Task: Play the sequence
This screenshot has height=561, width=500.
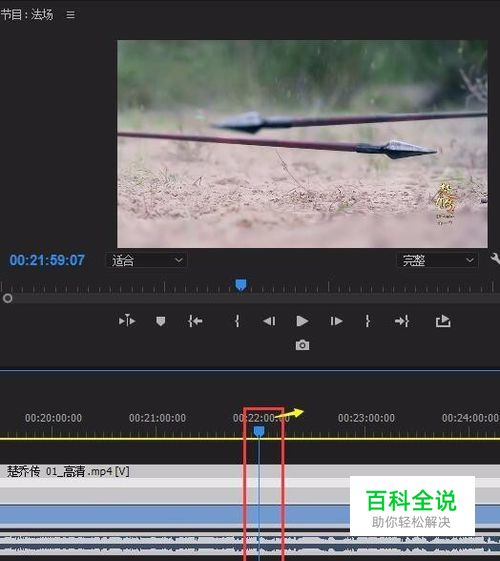Action: click(302, 321)
